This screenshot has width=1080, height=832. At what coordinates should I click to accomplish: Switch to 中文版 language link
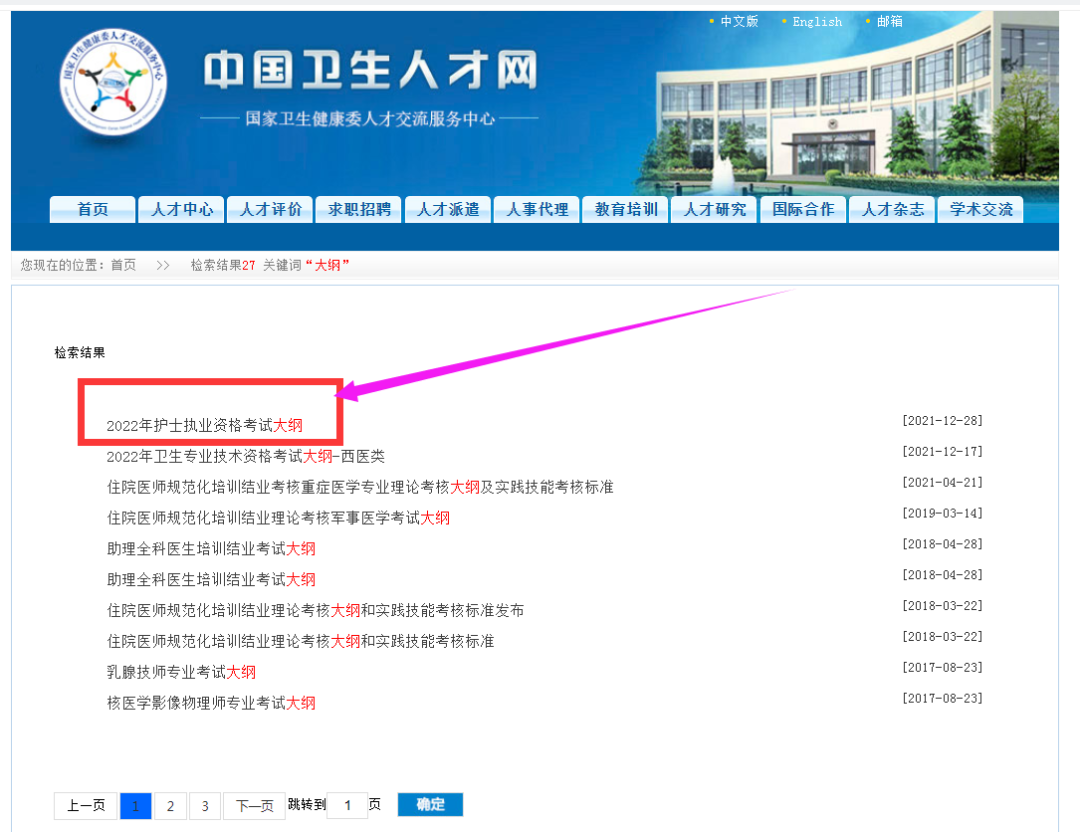pos(739,21)
